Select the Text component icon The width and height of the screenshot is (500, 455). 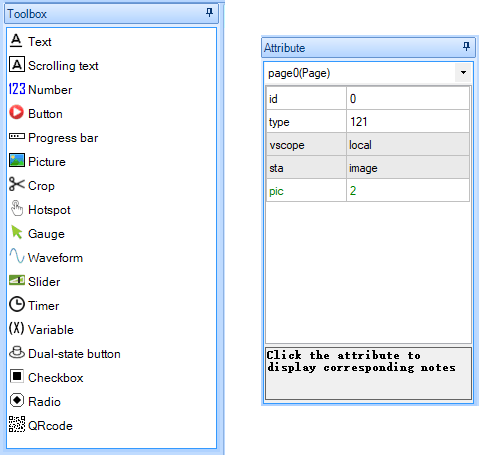tap(16, 41)
